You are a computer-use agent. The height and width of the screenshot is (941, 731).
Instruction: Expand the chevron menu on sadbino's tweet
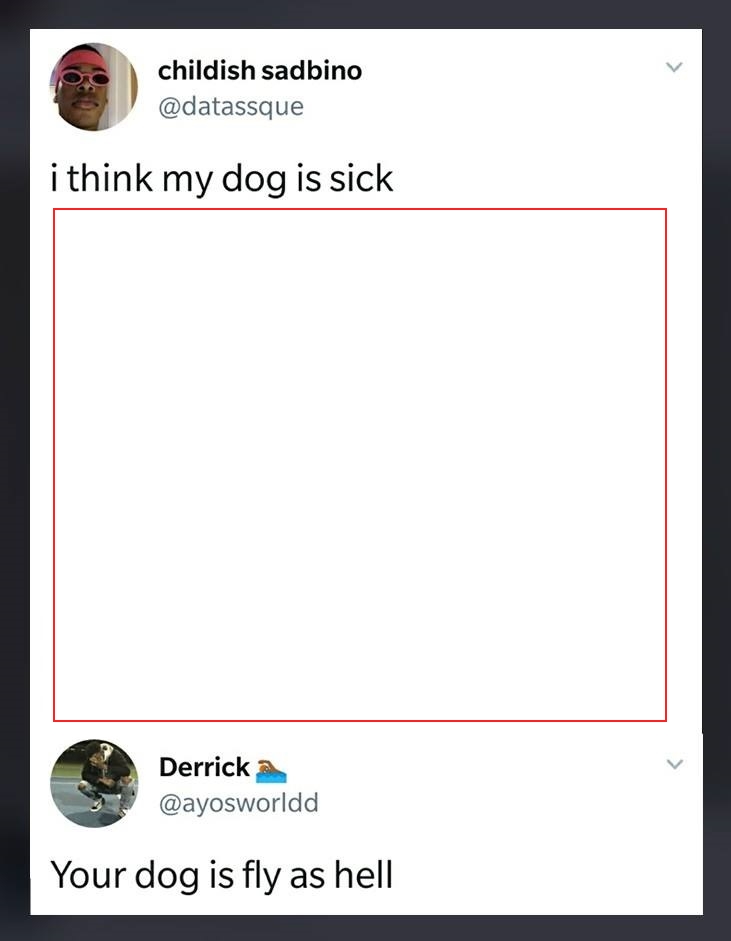point(675,67)
